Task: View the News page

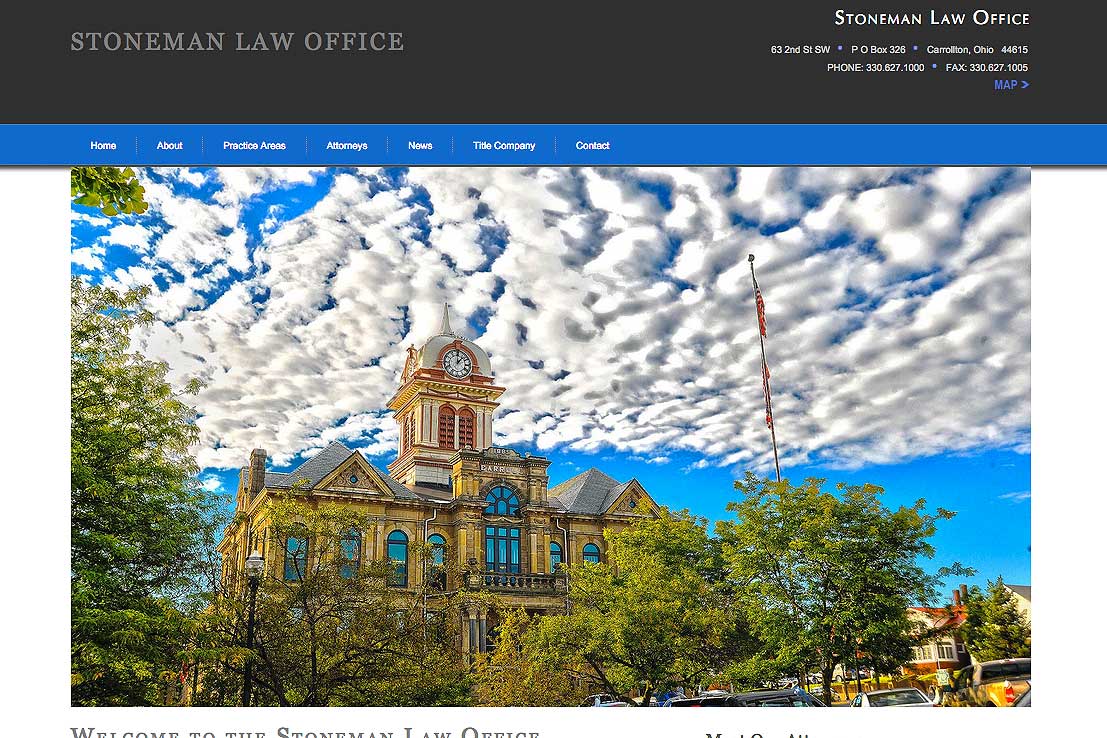Action: point(420,145)
